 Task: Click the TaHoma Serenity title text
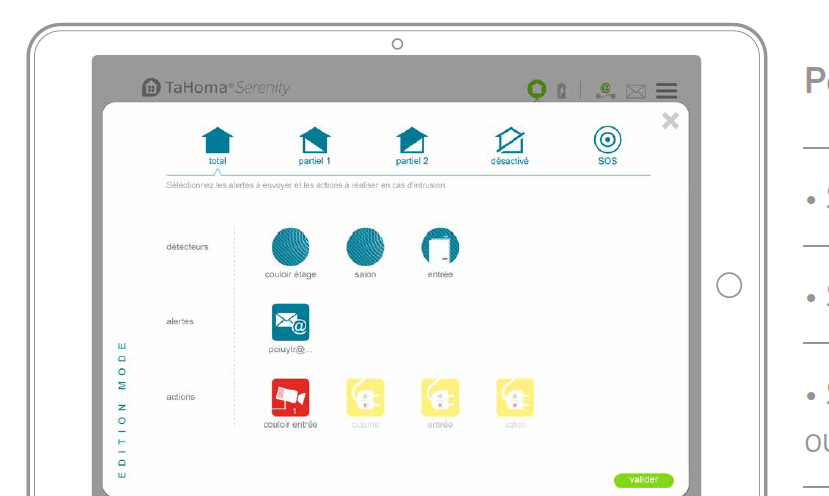pos(227,87)
